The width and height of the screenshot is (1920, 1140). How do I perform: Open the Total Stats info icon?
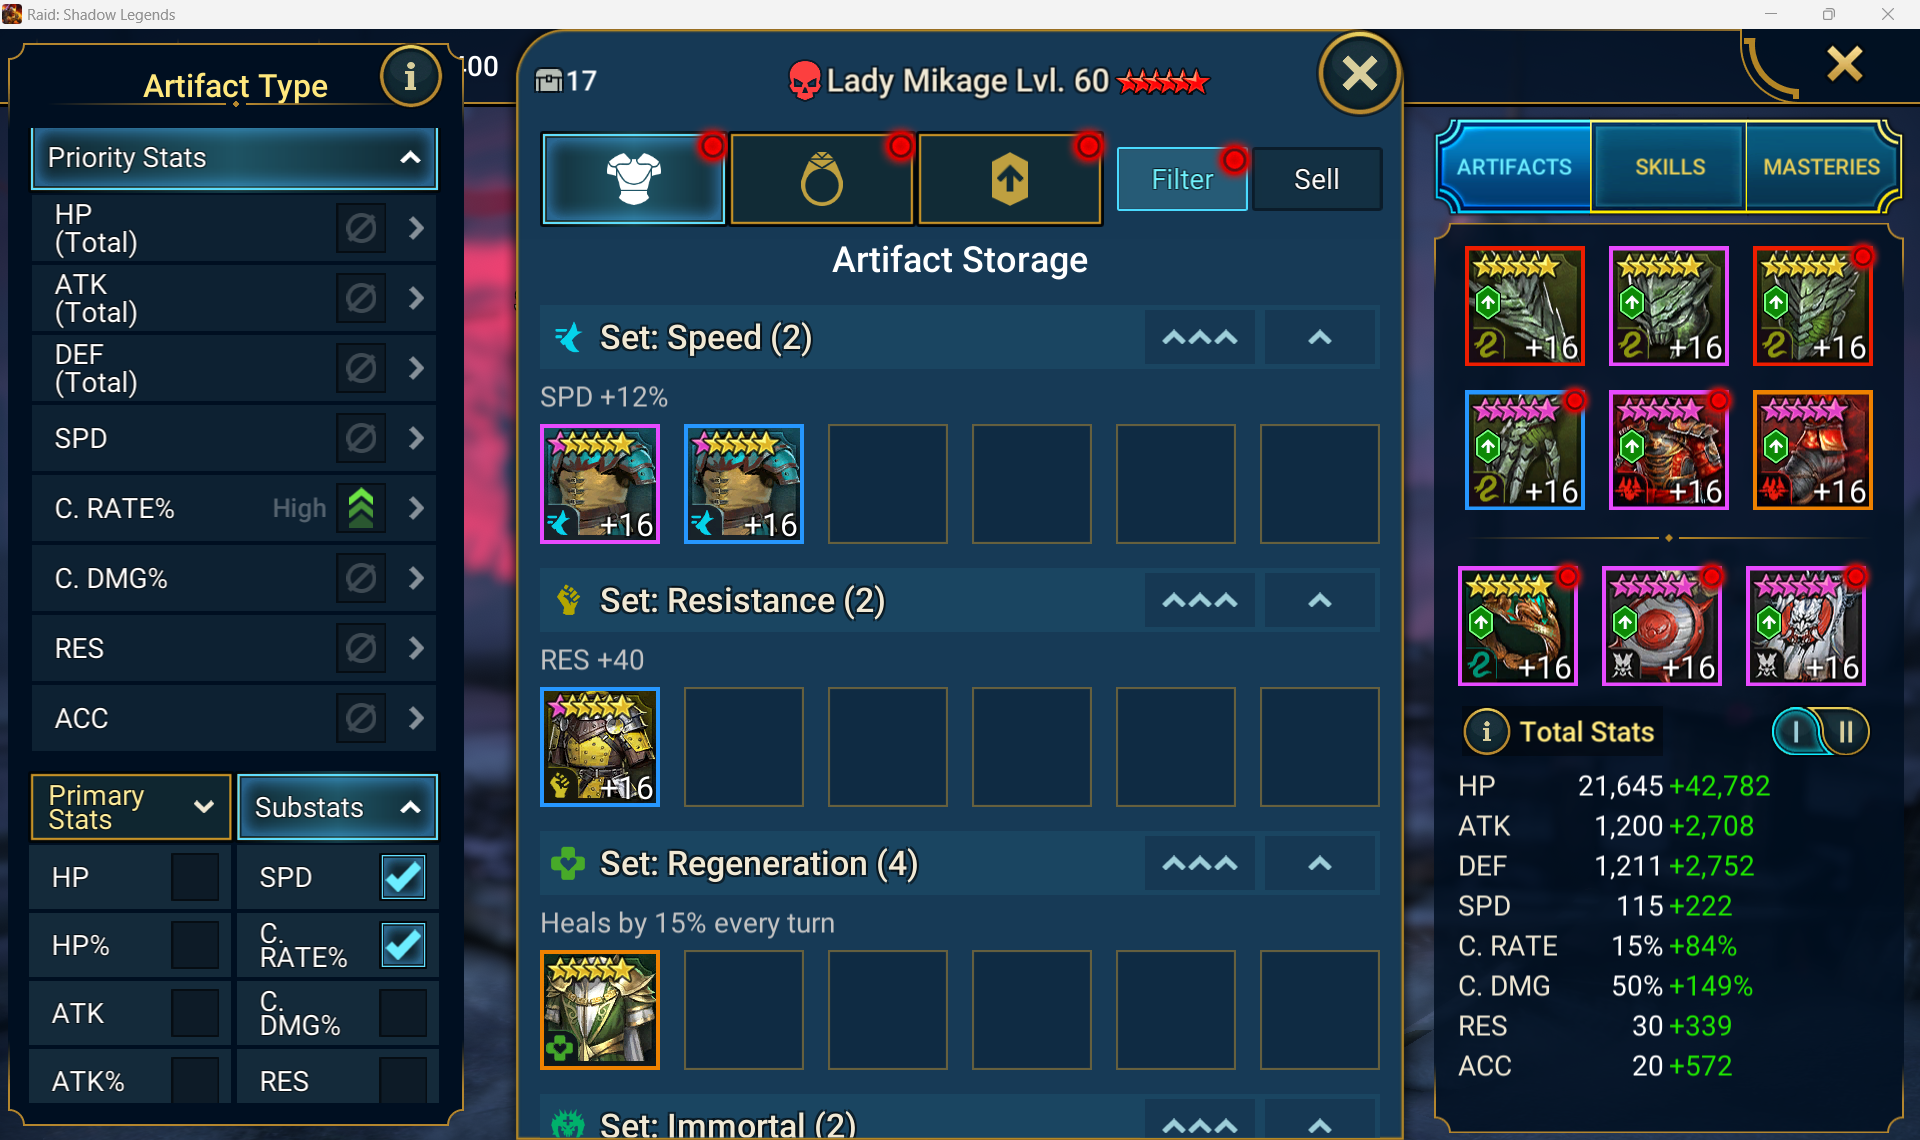1486,731
